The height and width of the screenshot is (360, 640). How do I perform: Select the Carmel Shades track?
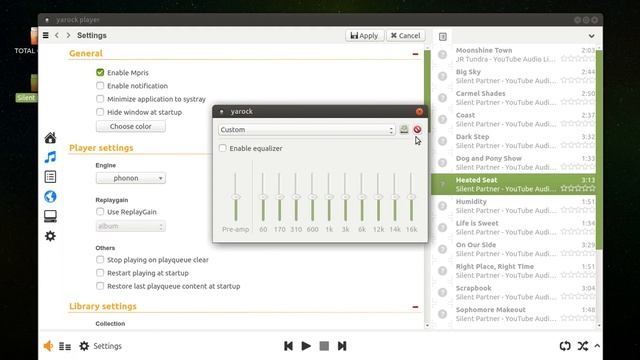[513, 98]
